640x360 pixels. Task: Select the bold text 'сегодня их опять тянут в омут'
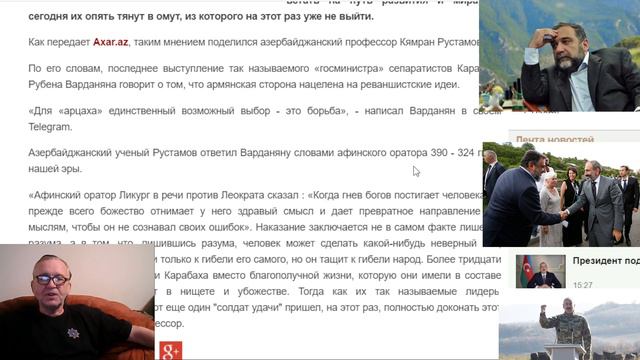click(x=105, y=17)
